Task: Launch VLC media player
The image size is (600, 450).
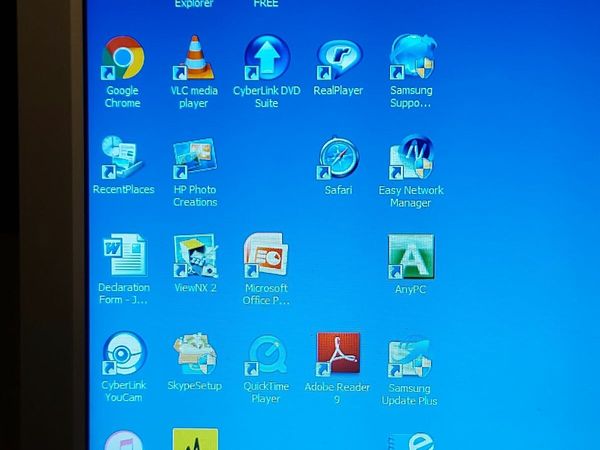Action: (194, 59)
